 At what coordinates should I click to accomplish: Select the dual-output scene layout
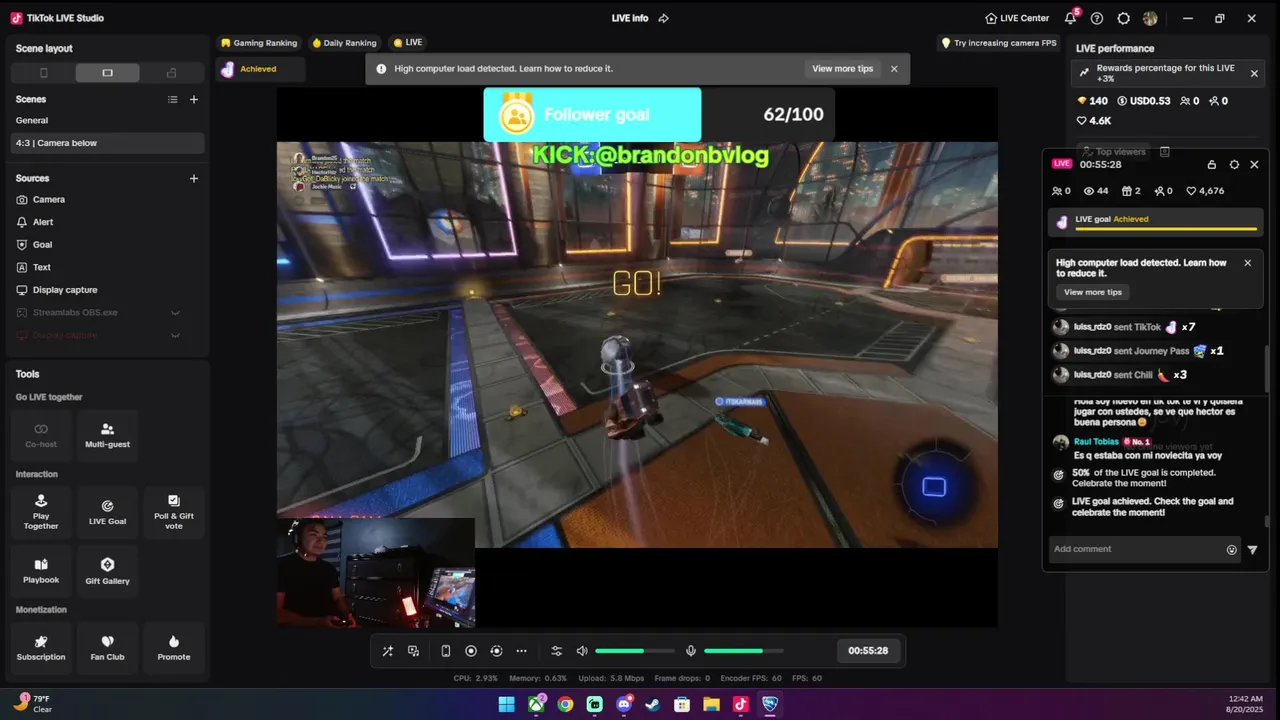coord(171,73)
